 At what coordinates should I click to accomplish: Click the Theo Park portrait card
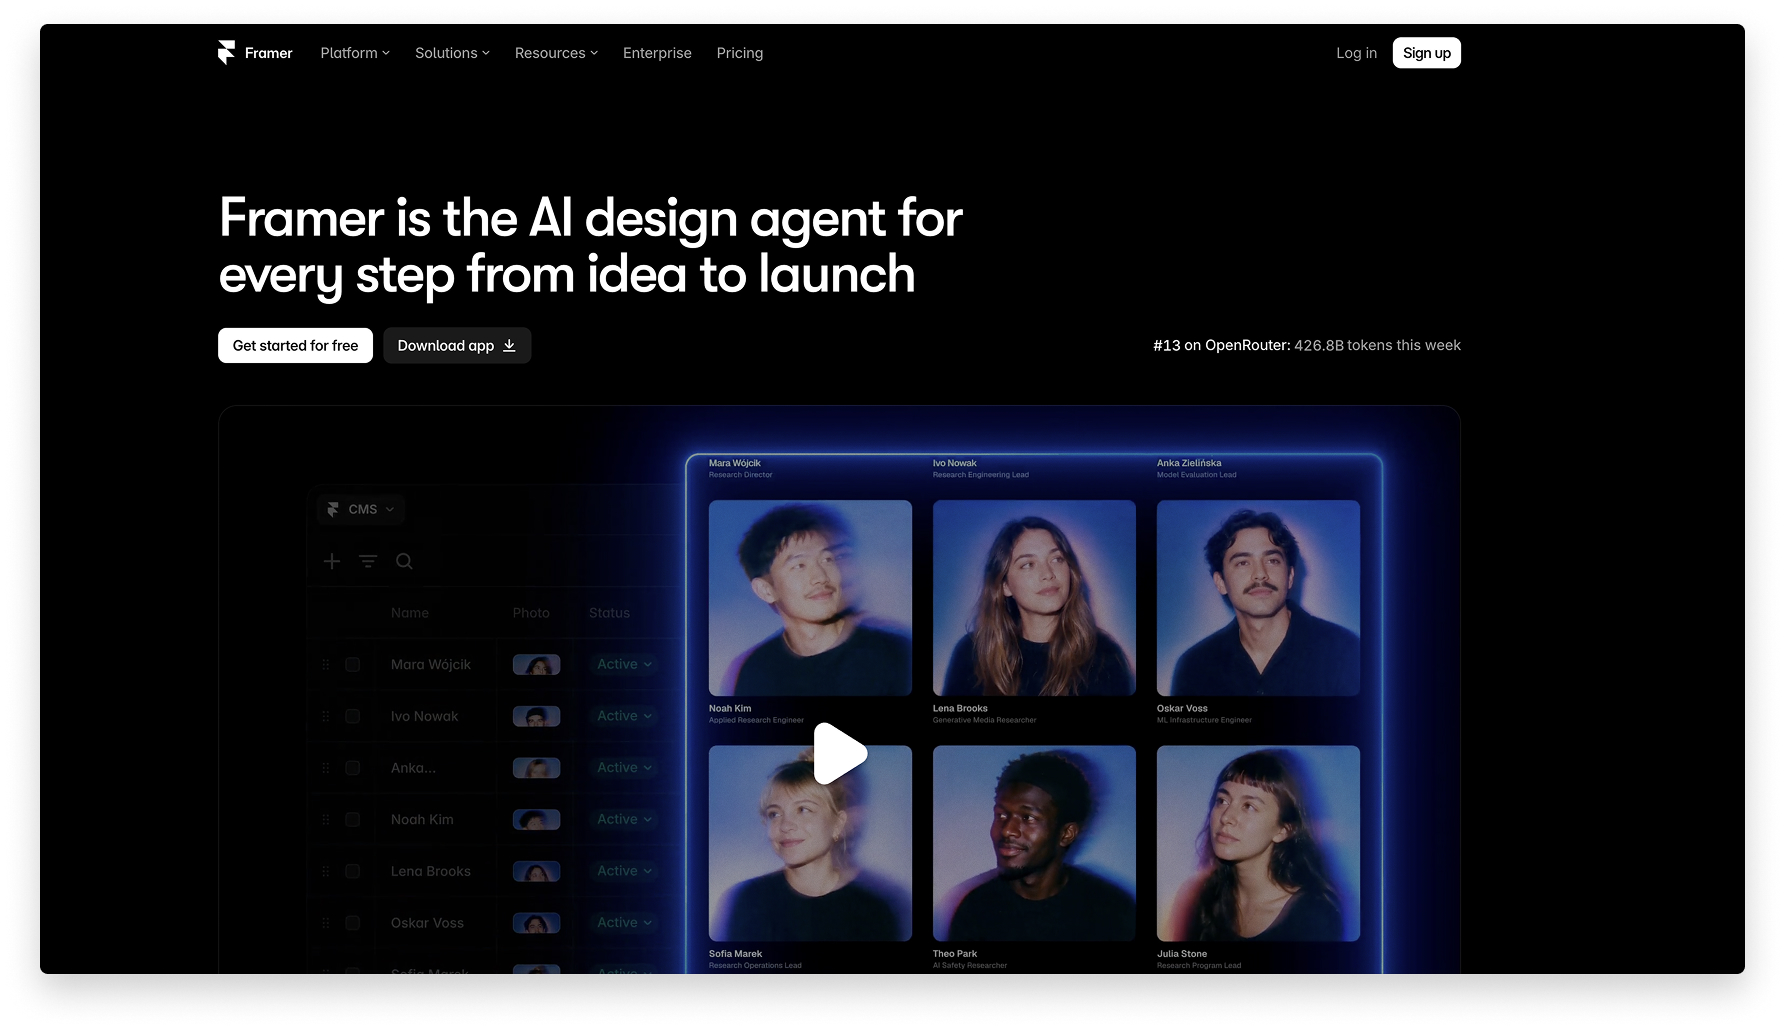point(1034,843)
